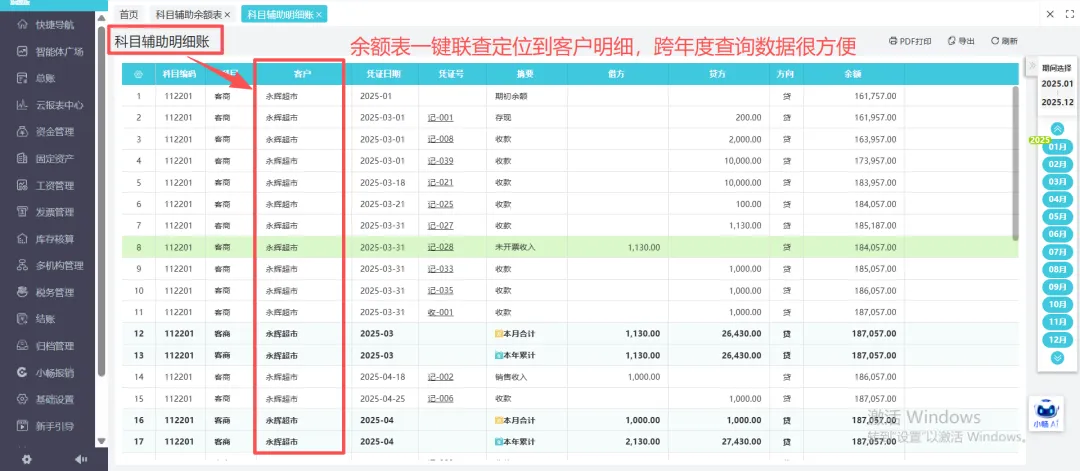Click the sidebar's vertical scrollbar
Image resolution: width=1080 pixels, height=471 pixels.
click(x=102, y=202)
